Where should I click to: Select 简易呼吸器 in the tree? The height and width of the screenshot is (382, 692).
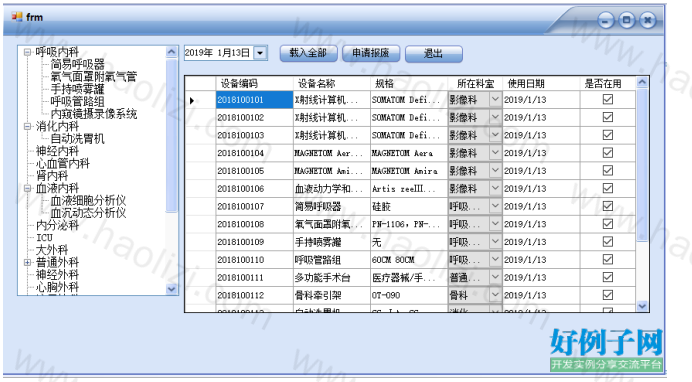[78, 64]
